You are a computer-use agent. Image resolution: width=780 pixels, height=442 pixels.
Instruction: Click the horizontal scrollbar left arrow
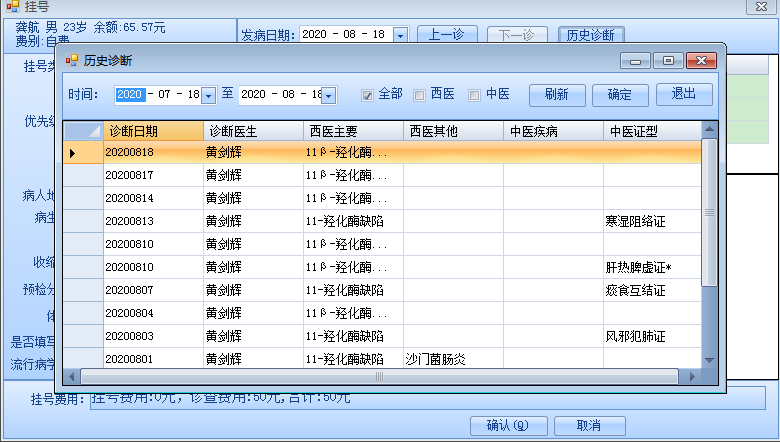coord(71,376)
